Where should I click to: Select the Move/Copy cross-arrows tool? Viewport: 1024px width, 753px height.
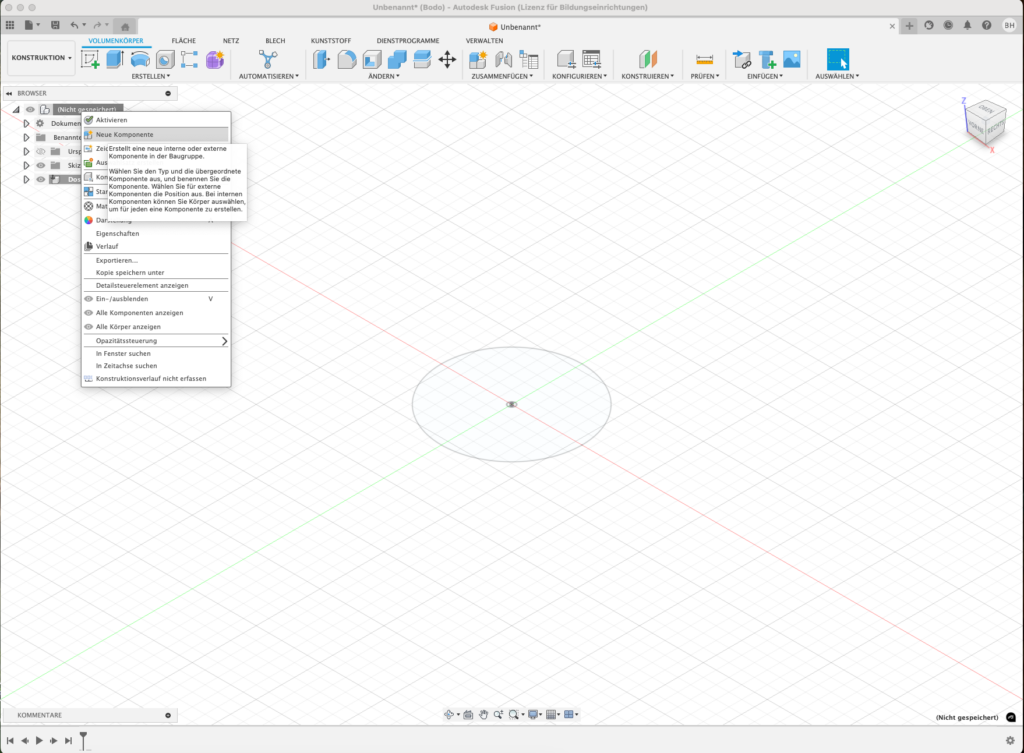tap(447, 59)
